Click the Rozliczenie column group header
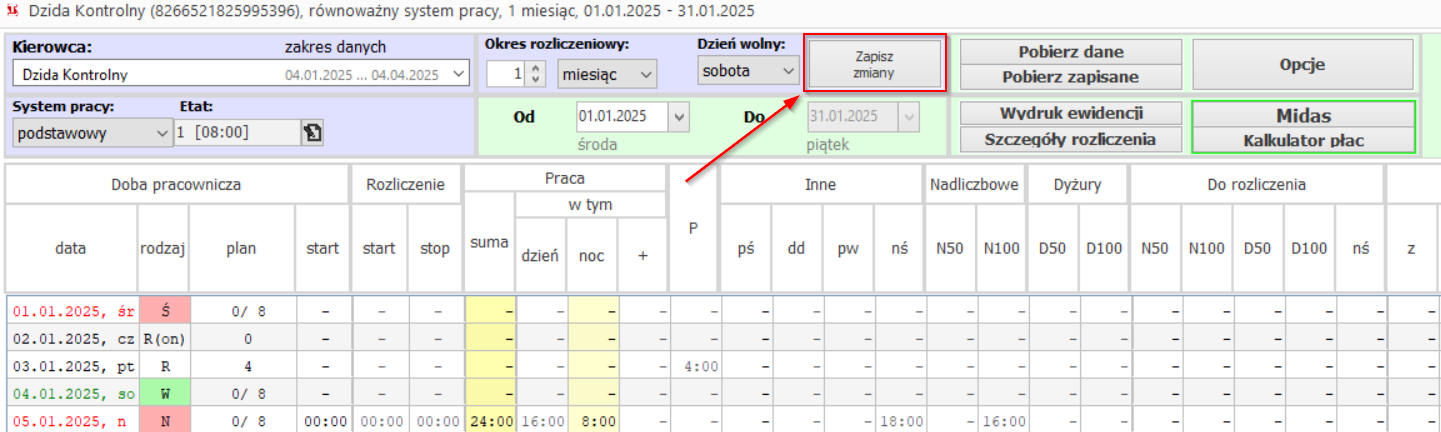 (x=405, y=184)
